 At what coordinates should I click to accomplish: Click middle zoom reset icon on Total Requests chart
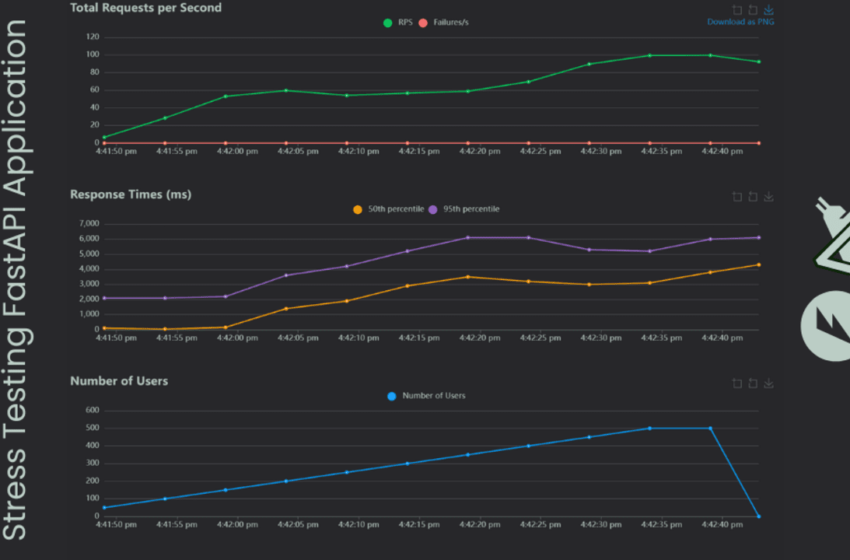tap(753, 10)
